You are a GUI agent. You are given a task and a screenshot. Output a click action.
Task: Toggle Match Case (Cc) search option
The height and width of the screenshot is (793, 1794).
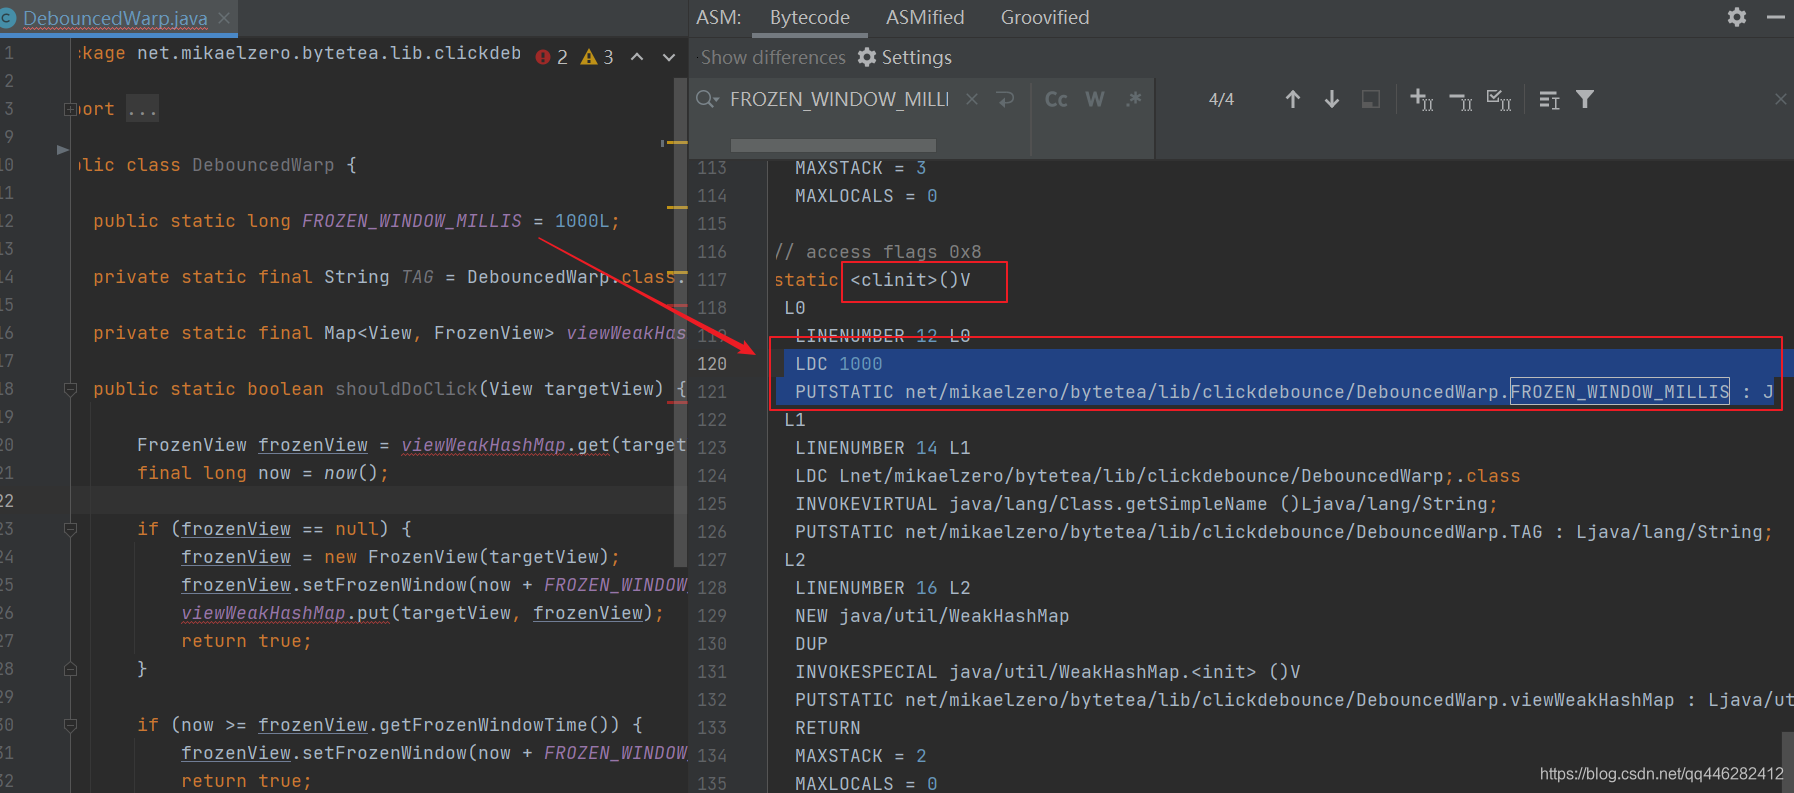point(1056,99)
